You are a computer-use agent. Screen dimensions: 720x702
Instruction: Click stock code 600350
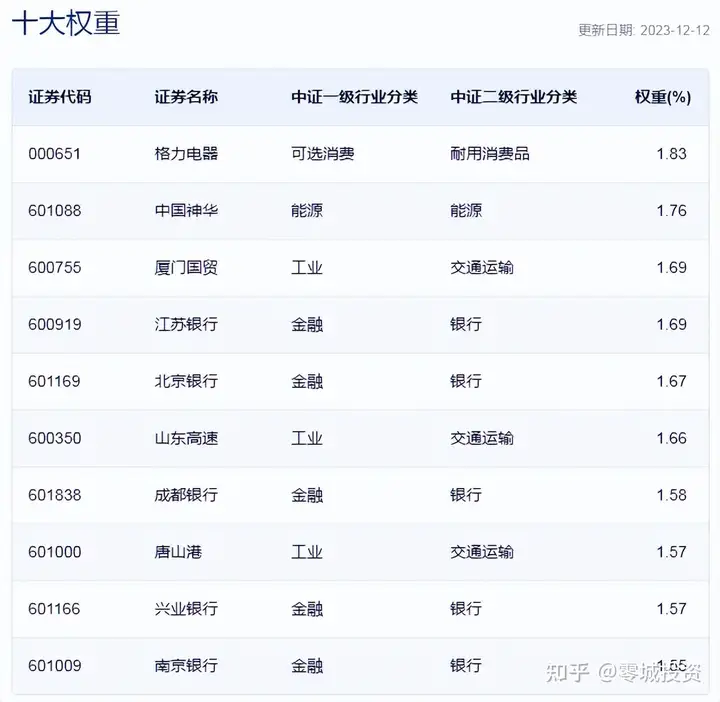[x=54, y=438]
